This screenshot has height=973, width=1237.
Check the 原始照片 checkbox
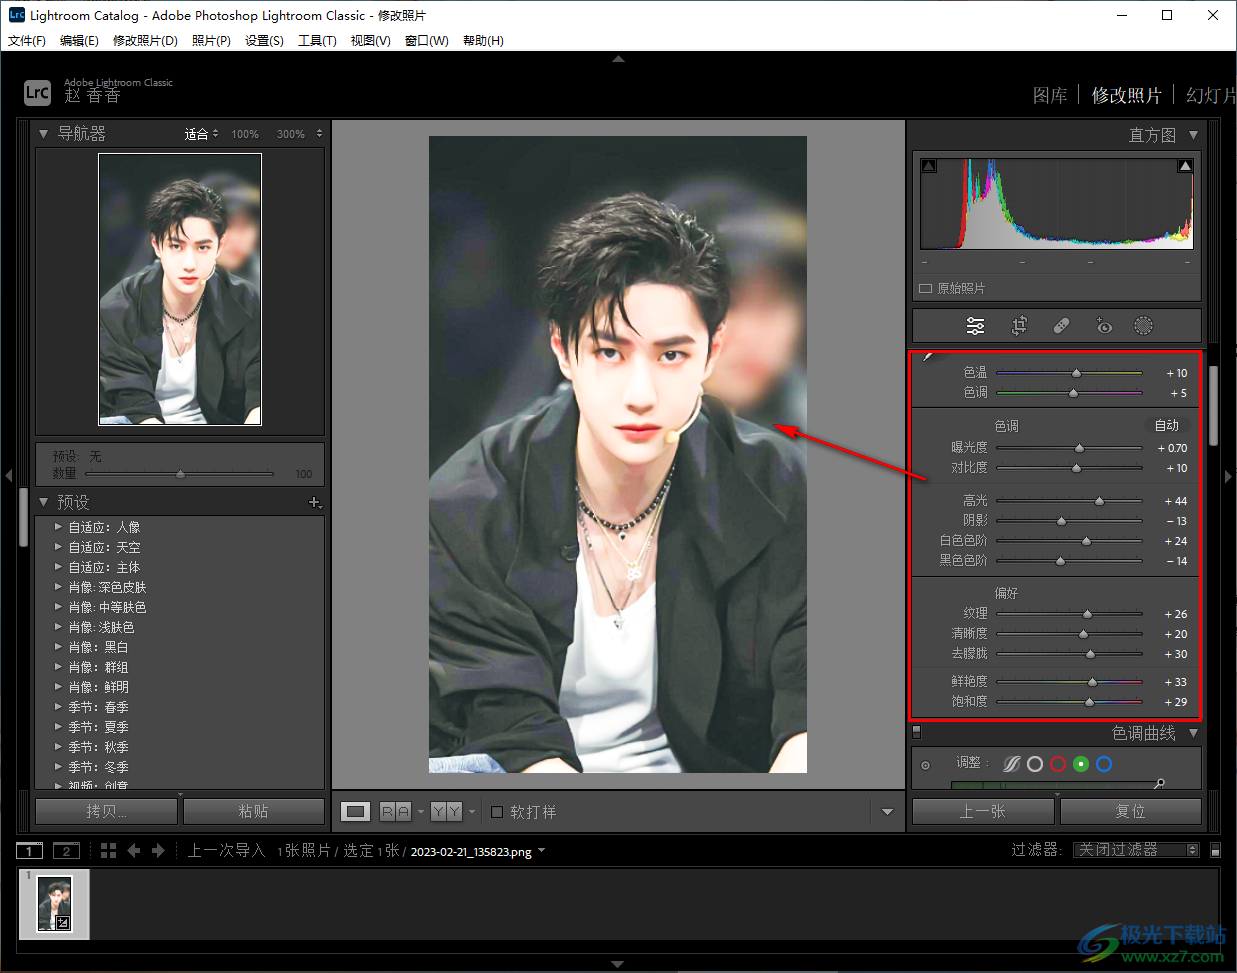click(925, 288)
